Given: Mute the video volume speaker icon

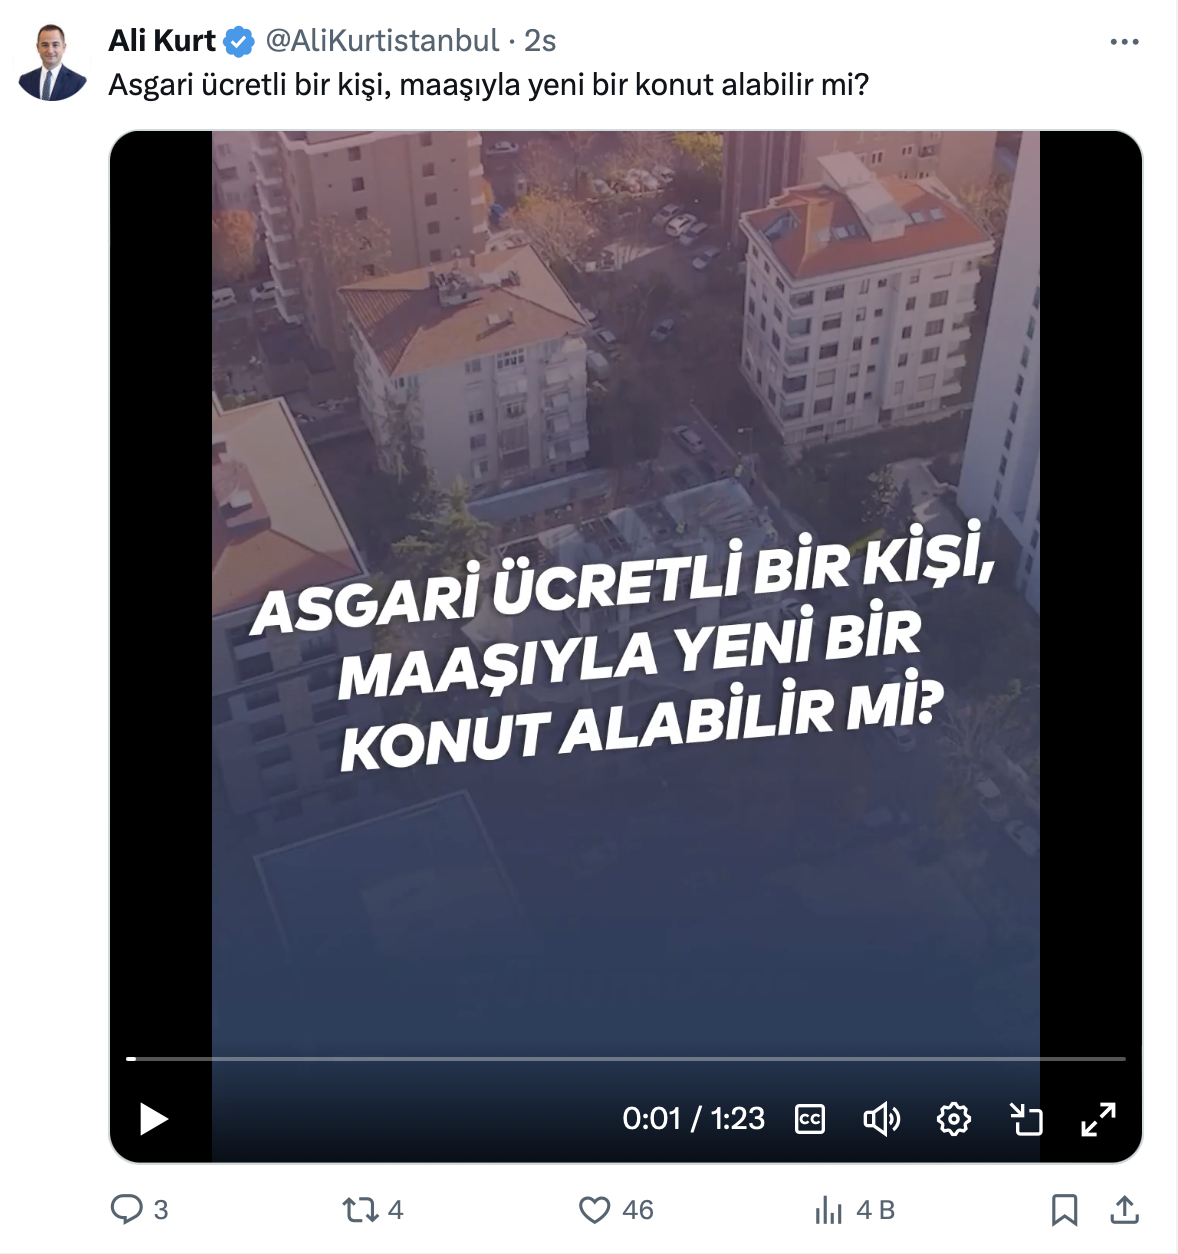Looking at the screenshot, I should 882,1119.
